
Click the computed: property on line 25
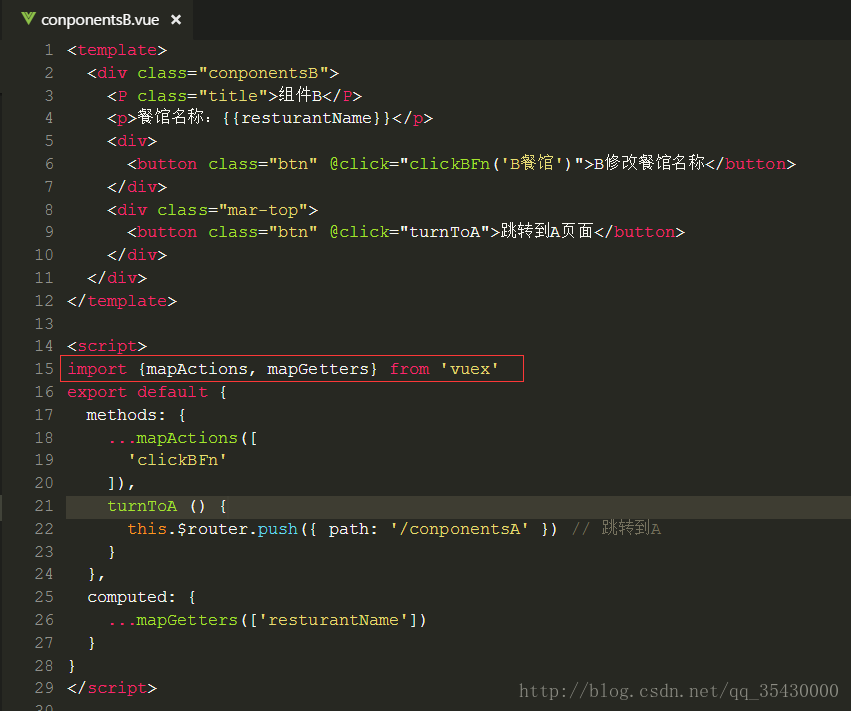[131, 598]
